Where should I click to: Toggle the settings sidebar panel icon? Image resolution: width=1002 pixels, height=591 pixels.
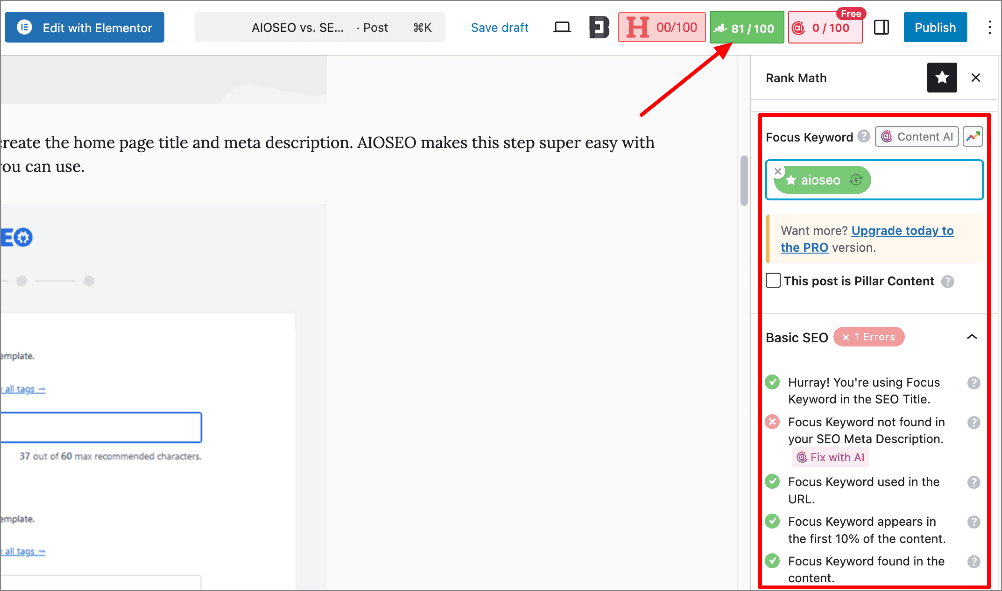click(881, 27)
